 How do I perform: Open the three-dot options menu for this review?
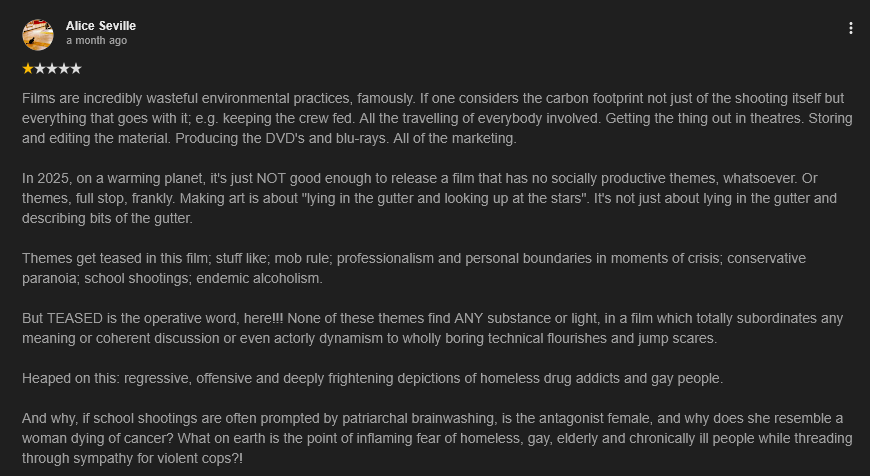(x=851, y=28)
